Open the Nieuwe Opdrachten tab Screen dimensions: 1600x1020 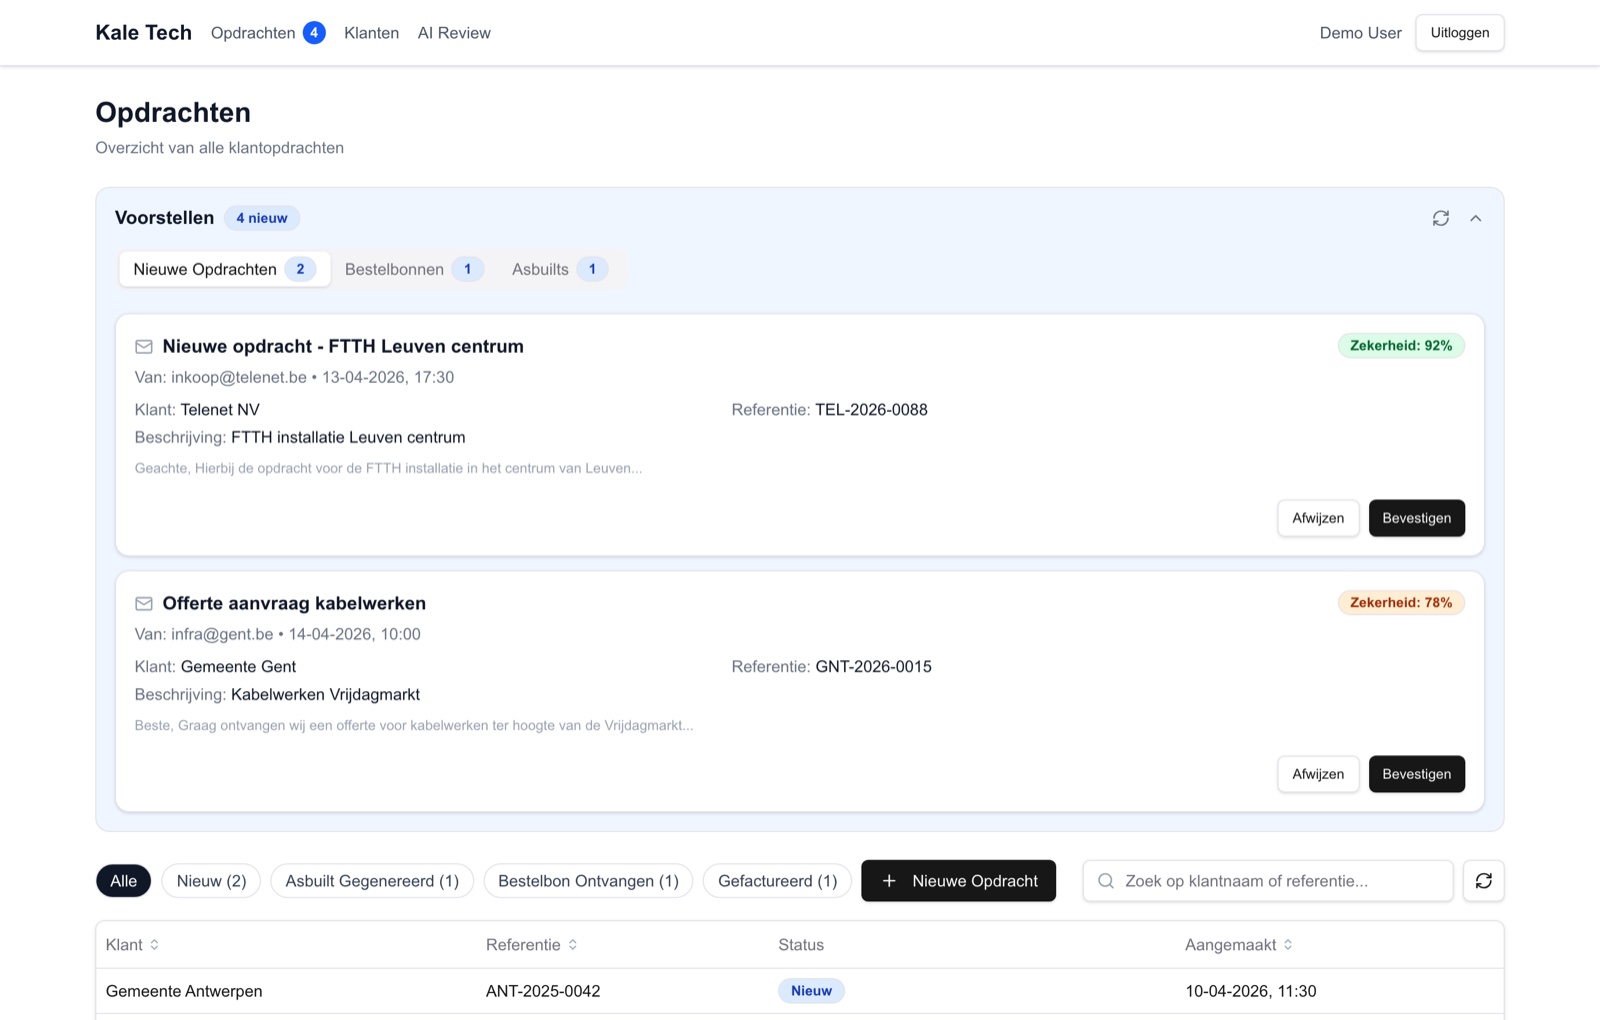225,269
